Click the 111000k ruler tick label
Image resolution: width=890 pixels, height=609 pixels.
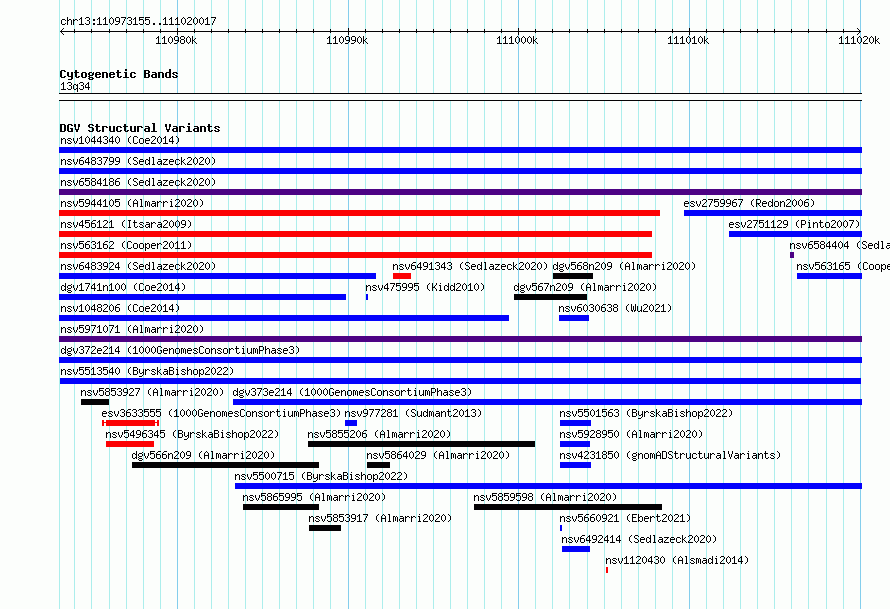coord(517,40)
